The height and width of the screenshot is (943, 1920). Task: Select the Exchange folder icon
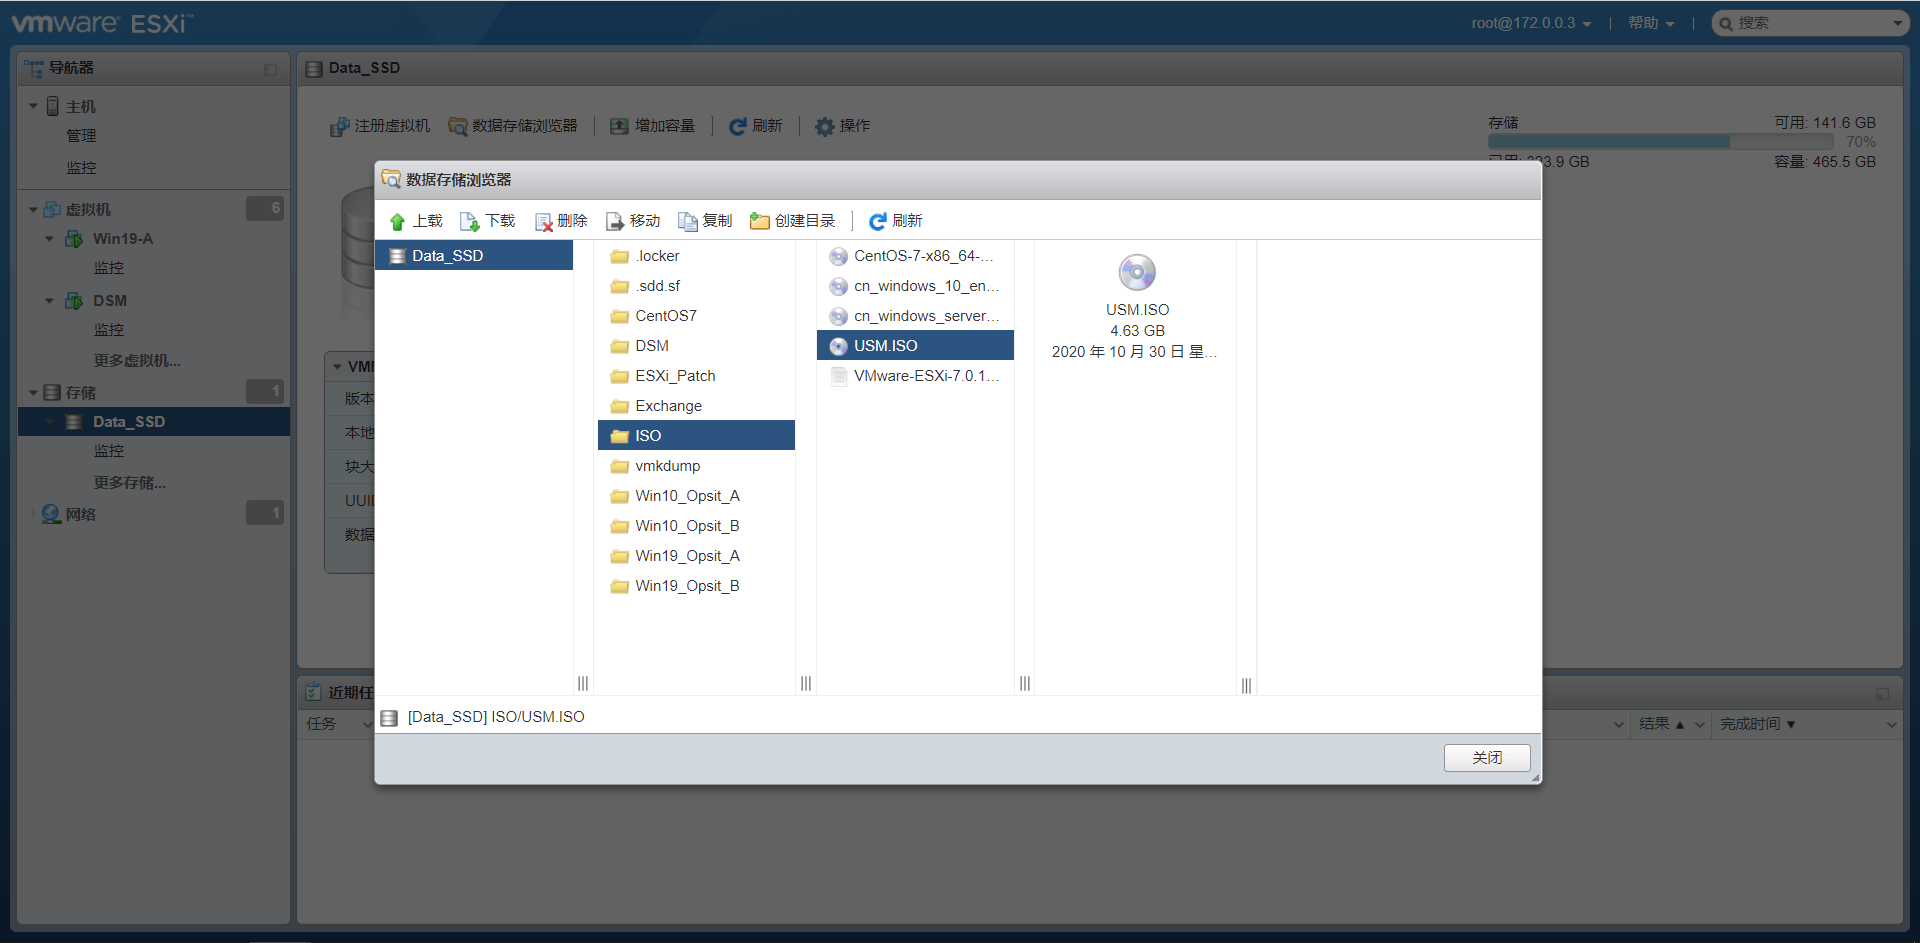click(x=620, y=406)
